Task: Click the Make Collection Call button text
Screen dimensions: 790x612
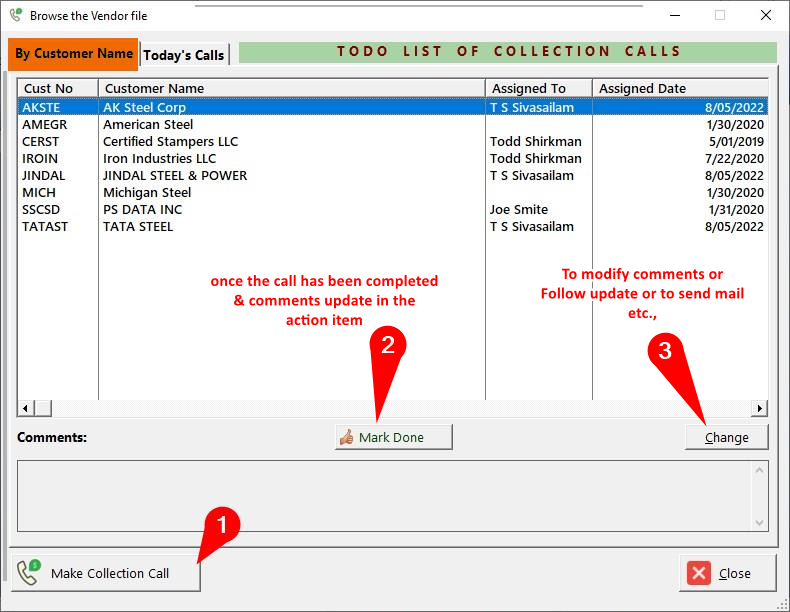Action: 110,573
